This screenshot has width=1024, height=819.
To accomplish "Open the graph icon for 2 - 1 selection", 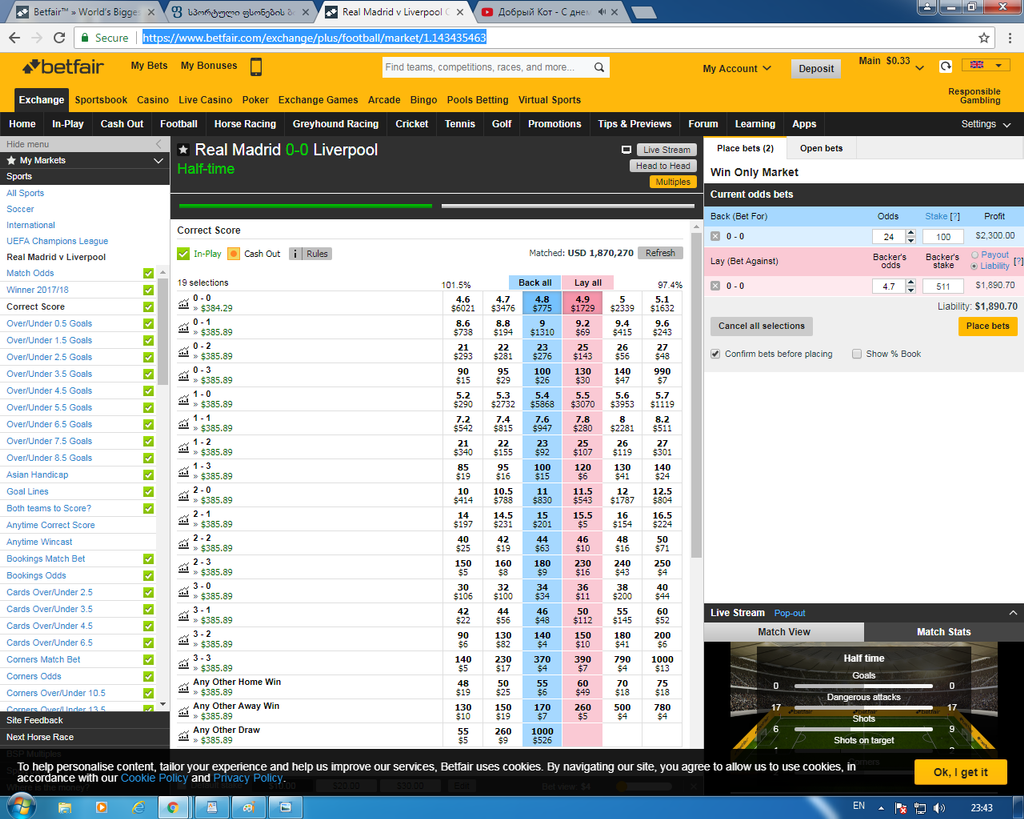I will (x=184, y=520).
